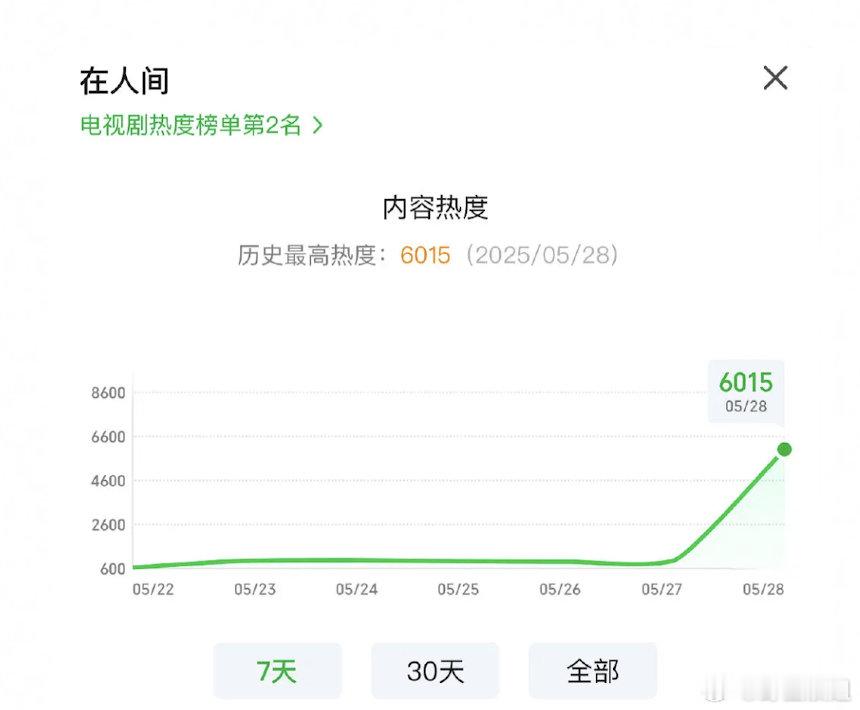Show 全部 history range
Viewport: 860px width, 710px height.
tap(593, 671)
